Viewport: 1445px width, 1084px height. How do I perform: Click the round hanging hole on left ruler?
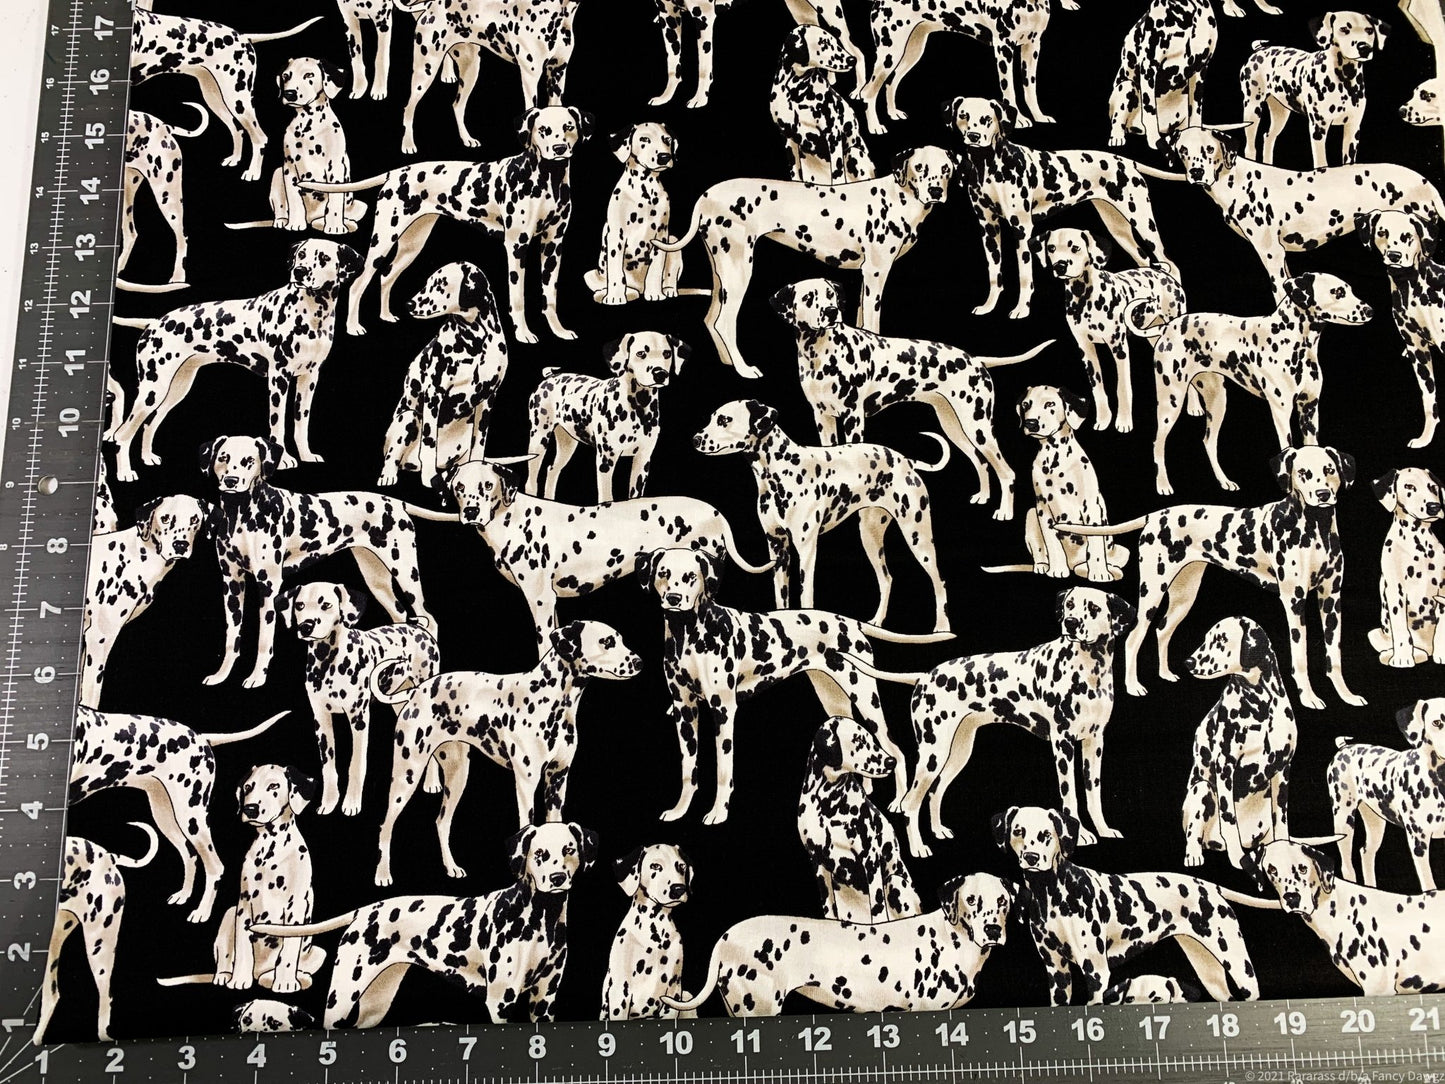point(49,484)
